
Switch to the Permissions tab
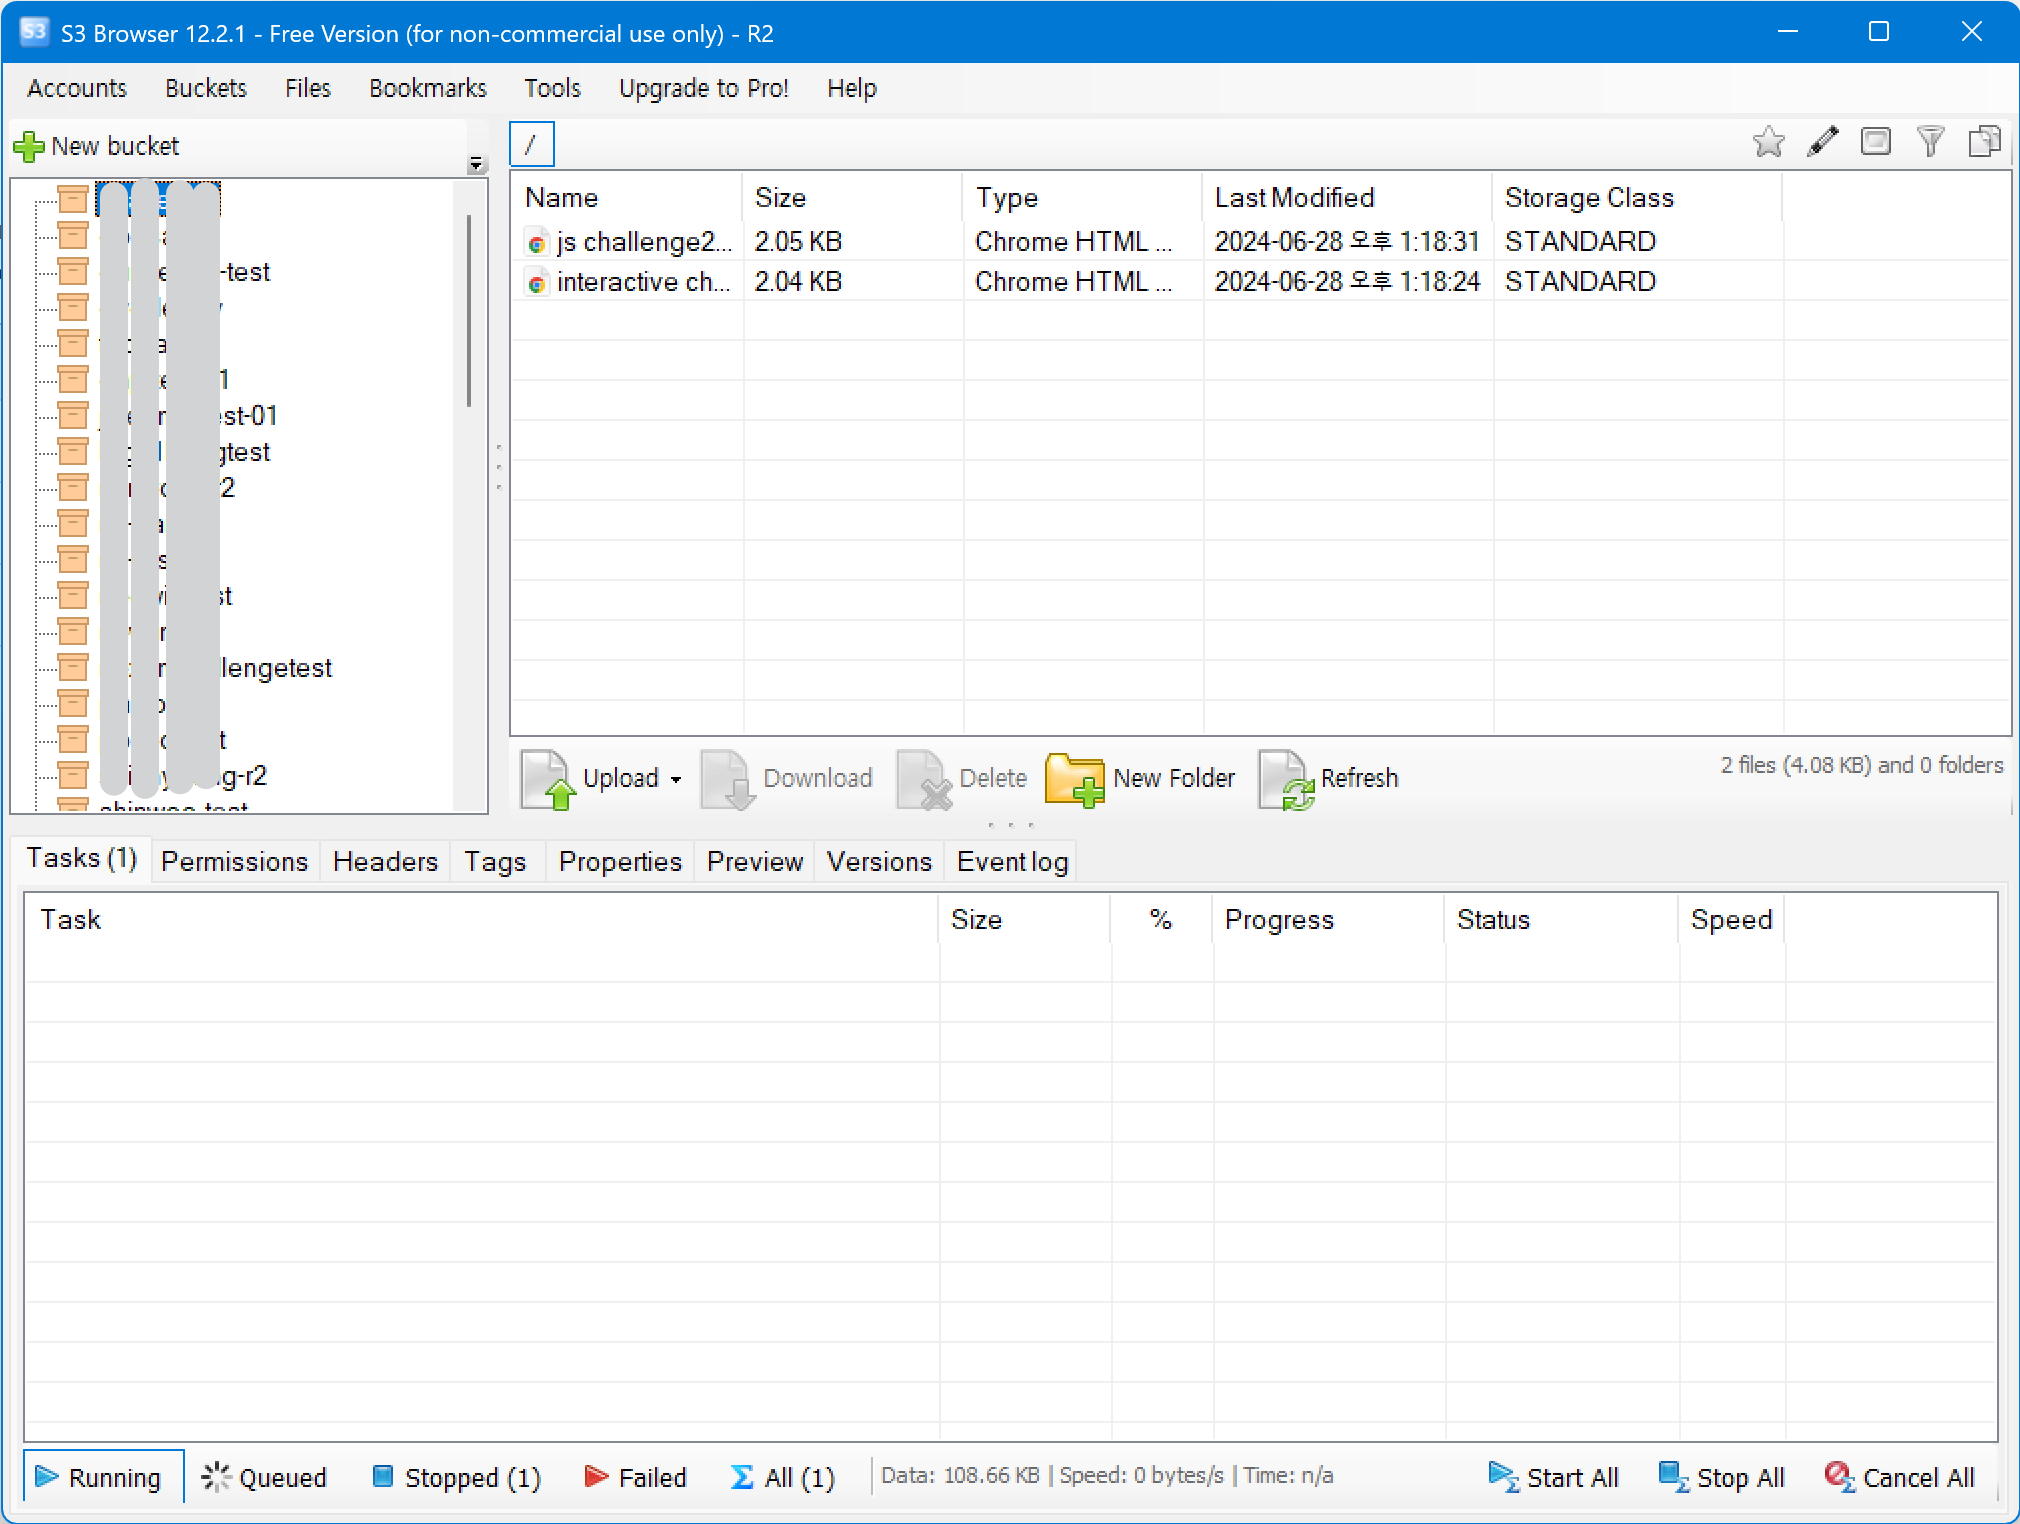click(234, 861)
